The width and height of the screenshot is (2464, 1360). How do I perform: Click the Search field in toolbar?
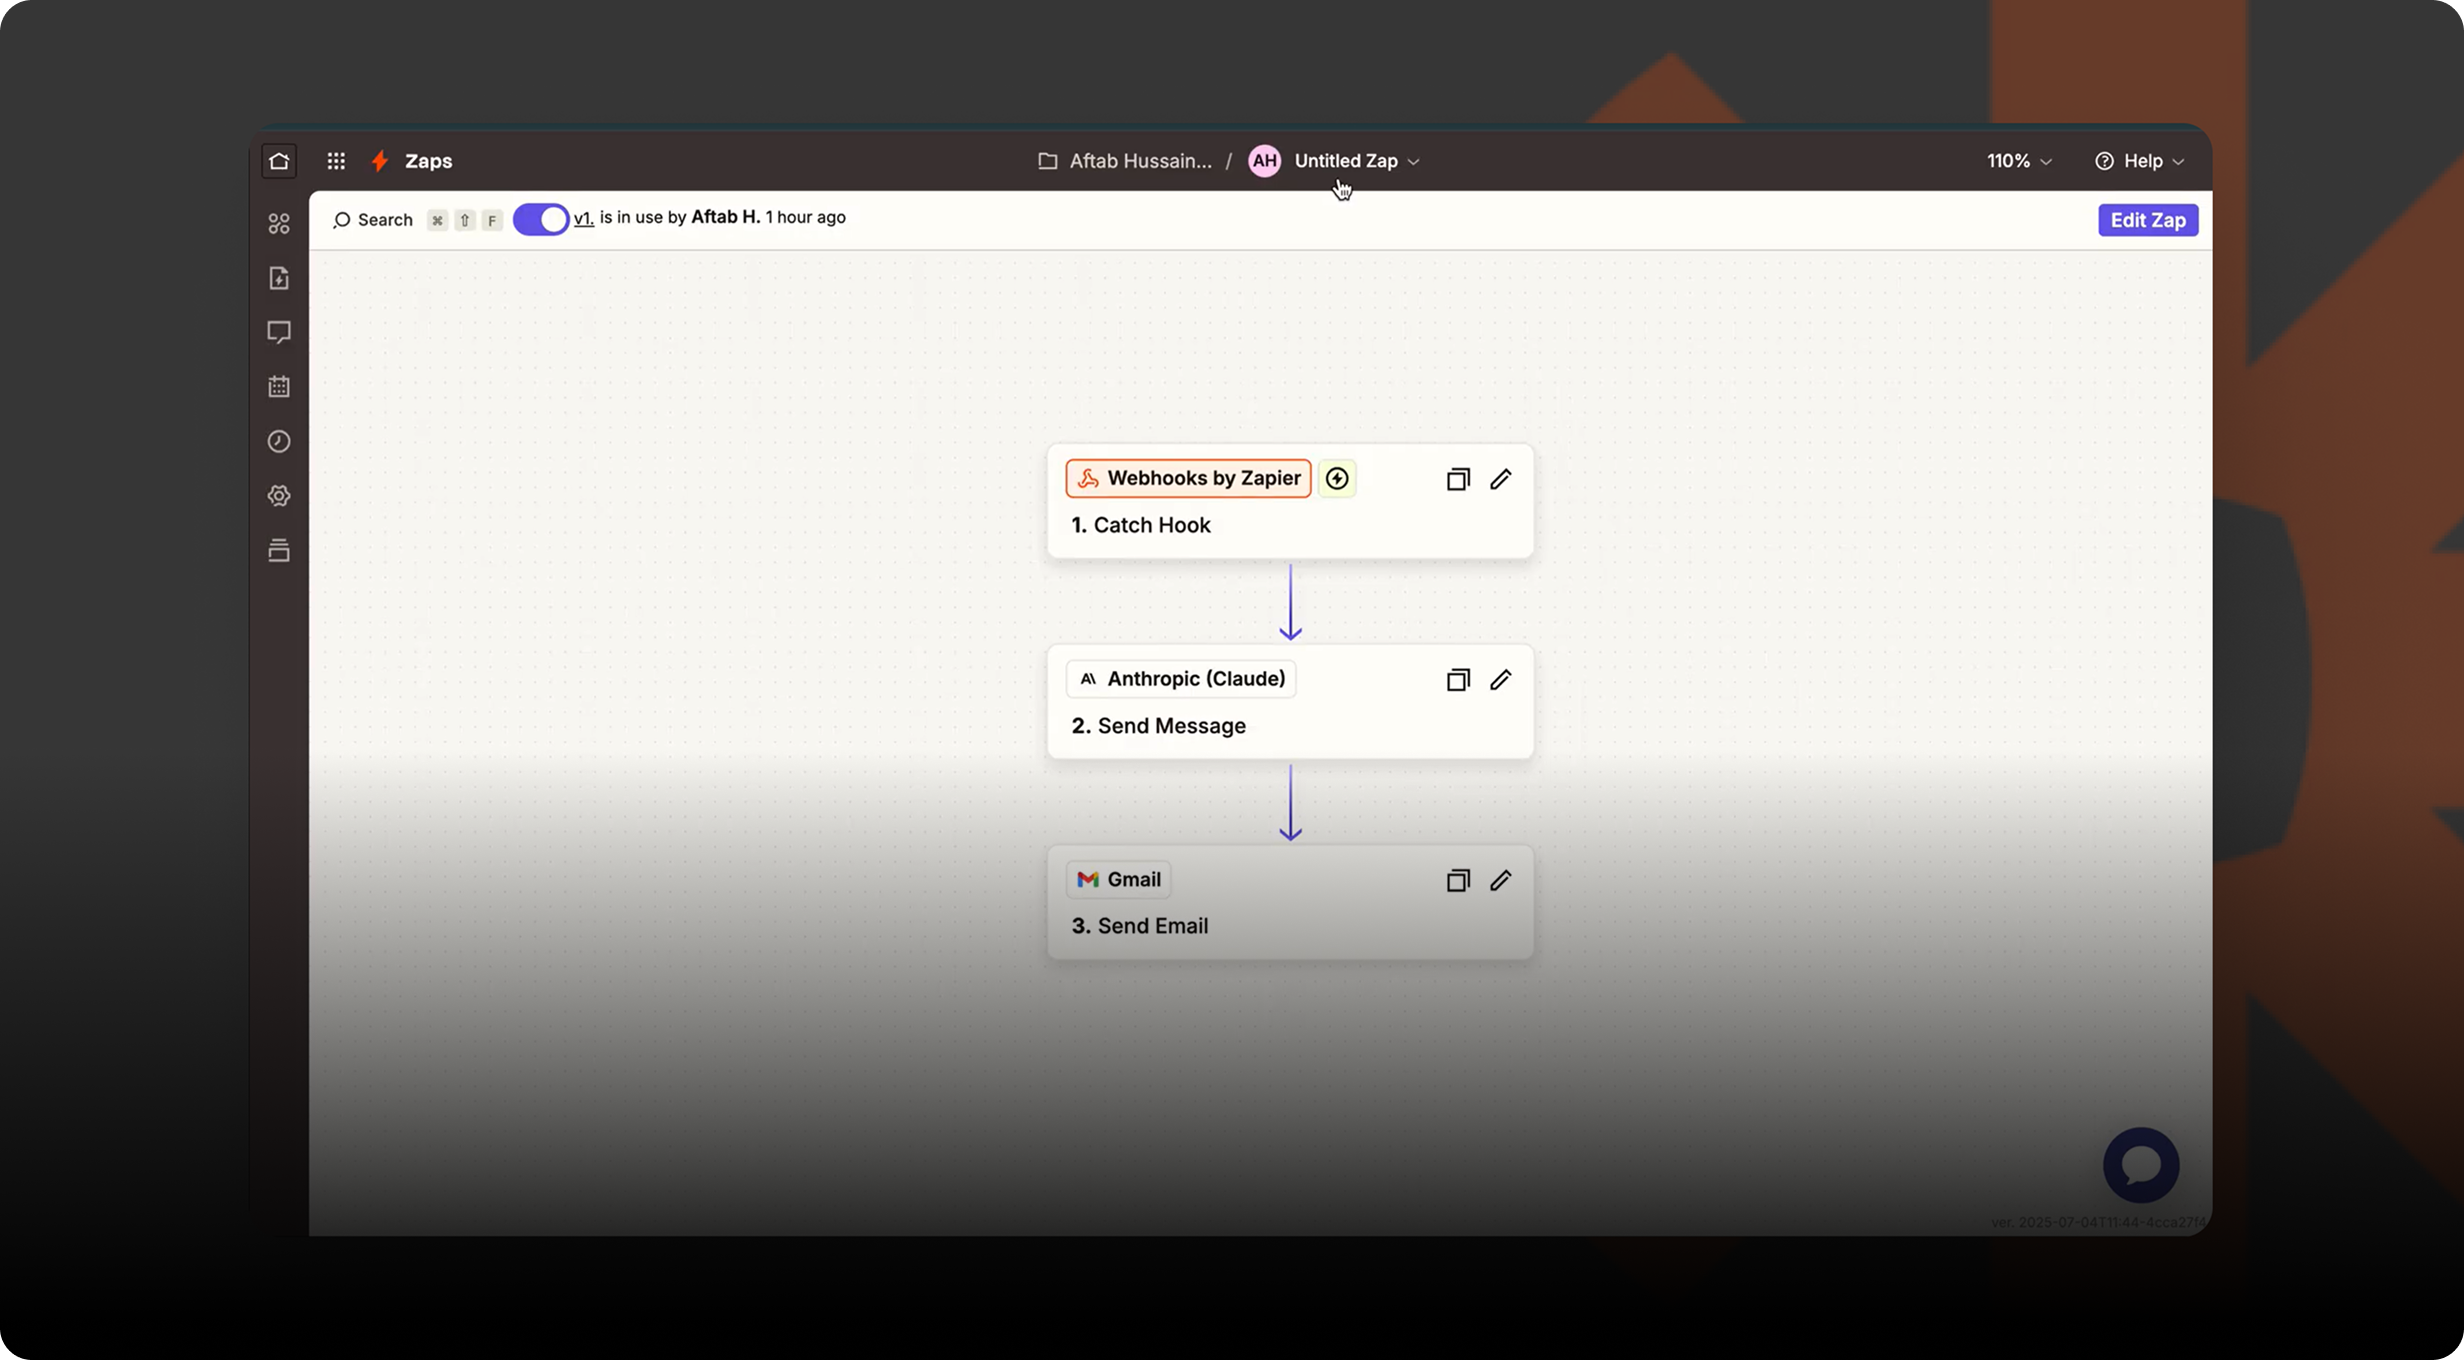pyautogui.click(x=373, y=220)
